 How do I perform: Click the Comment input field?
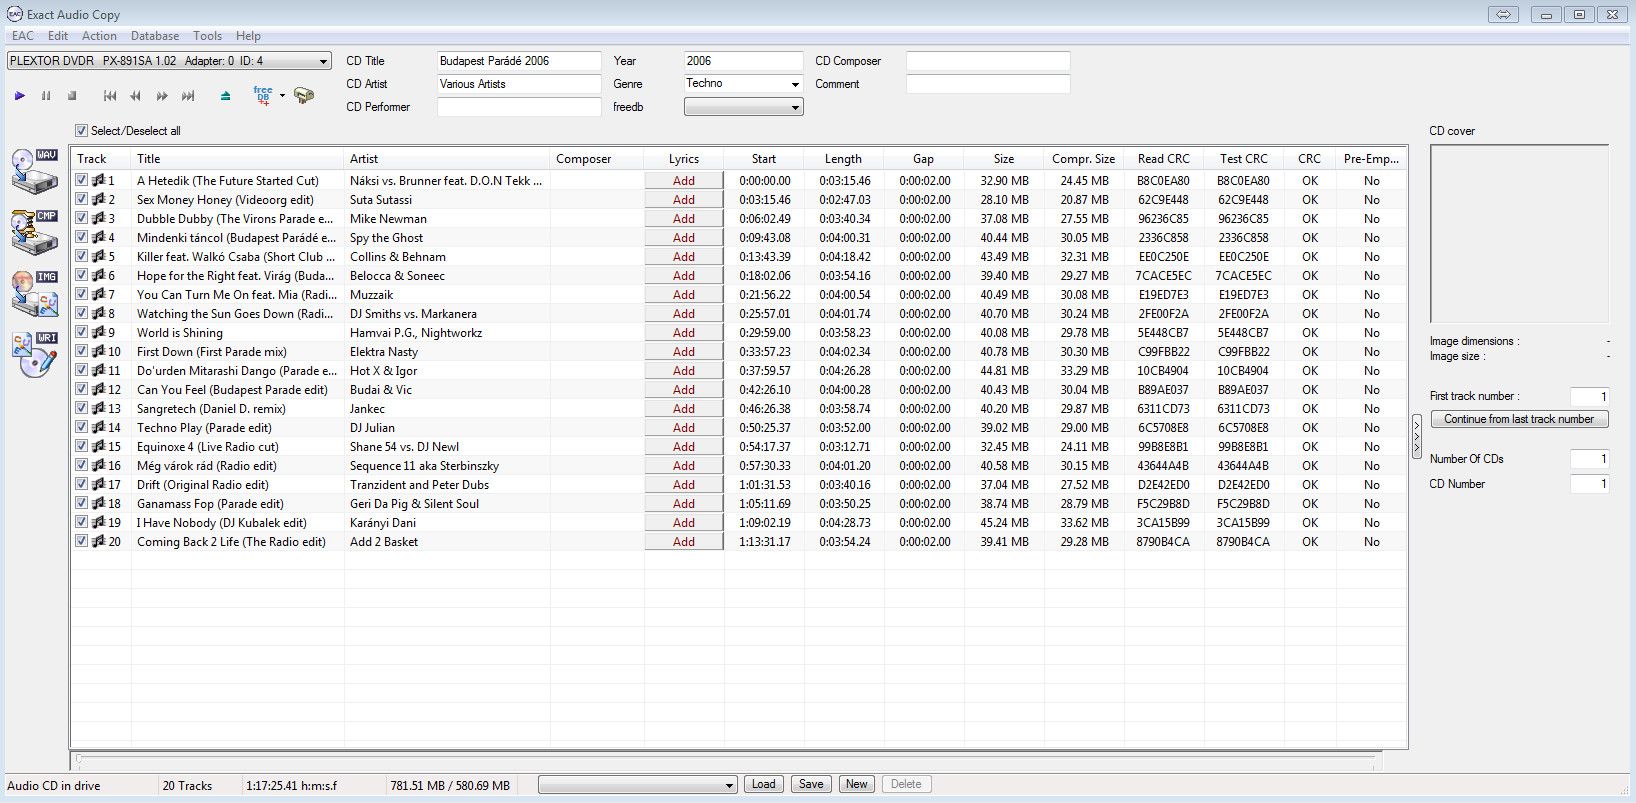[988, 84]
